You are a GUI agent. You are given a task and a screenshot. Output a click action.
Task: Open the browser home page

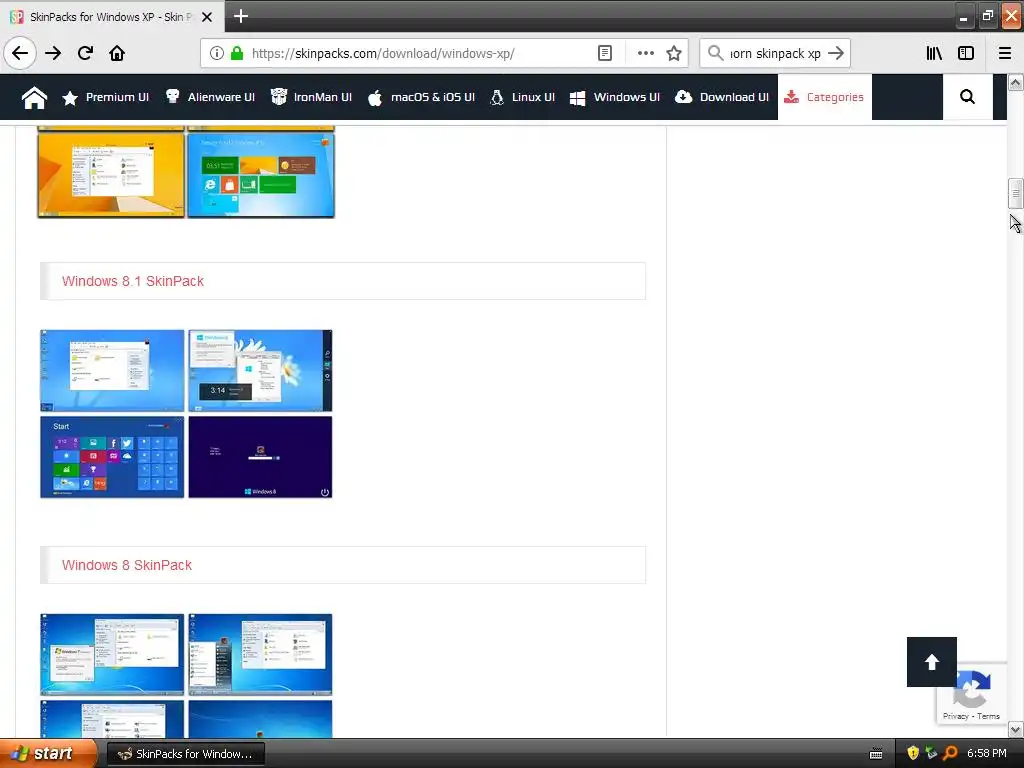pos(117,53)
